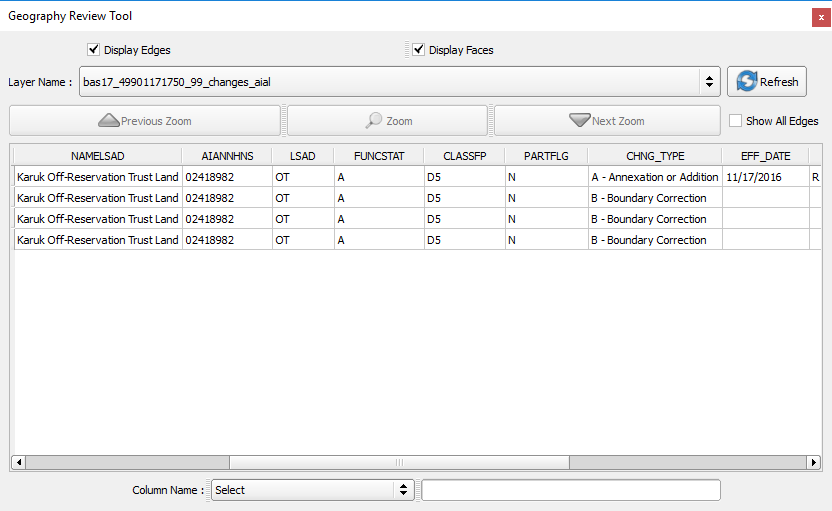Close the Geography Review Tool window
The height and width of the screenshot is (511, 832).
(x=821, y=17)
